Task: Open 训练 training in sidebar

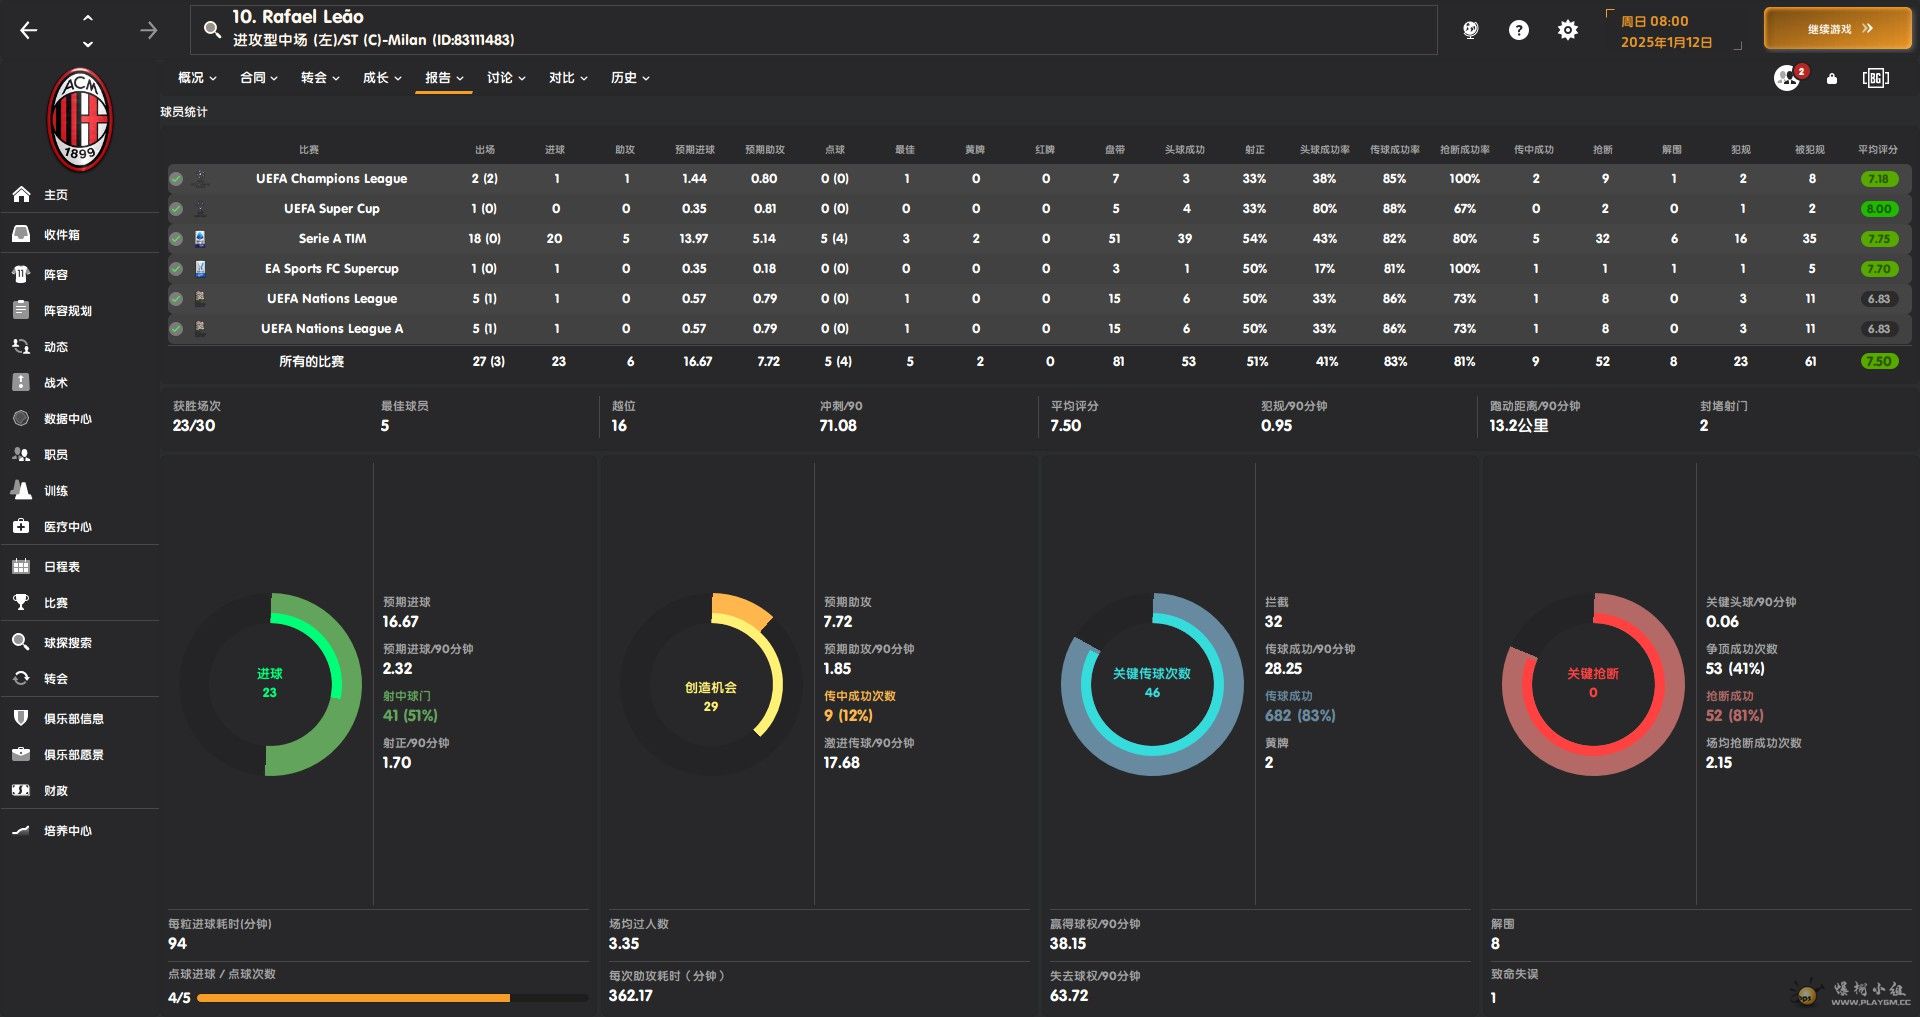Action: 80,491
